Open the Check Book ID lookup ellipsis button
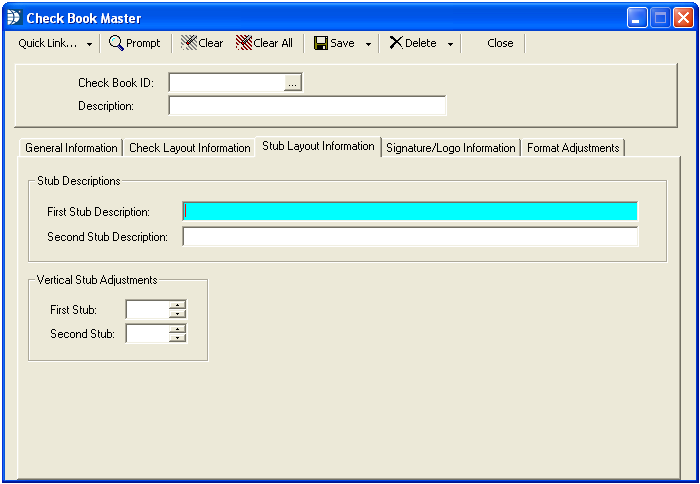The width and height of the screenshot is (700, 484). coord(293,83)
